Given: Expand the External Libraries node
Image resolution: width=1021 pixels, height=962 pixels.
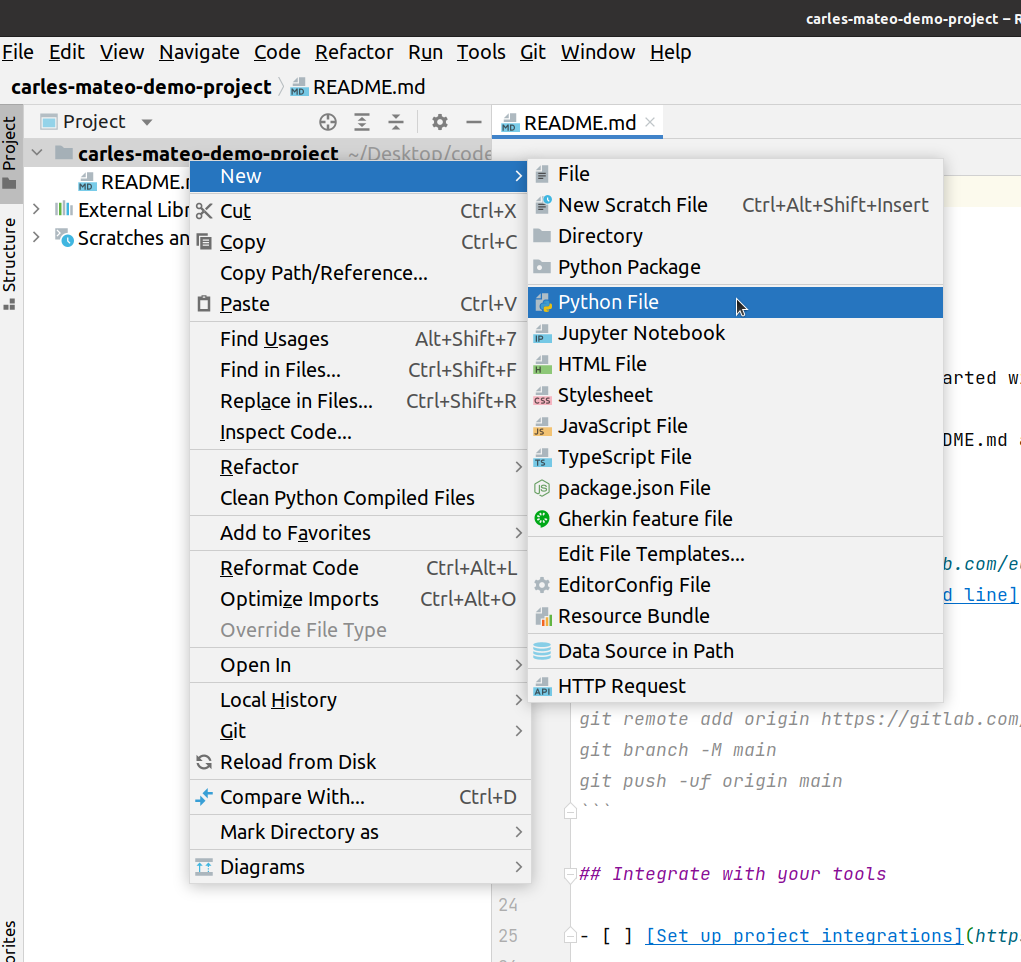Looking at the screenshot, I should 37,209.
